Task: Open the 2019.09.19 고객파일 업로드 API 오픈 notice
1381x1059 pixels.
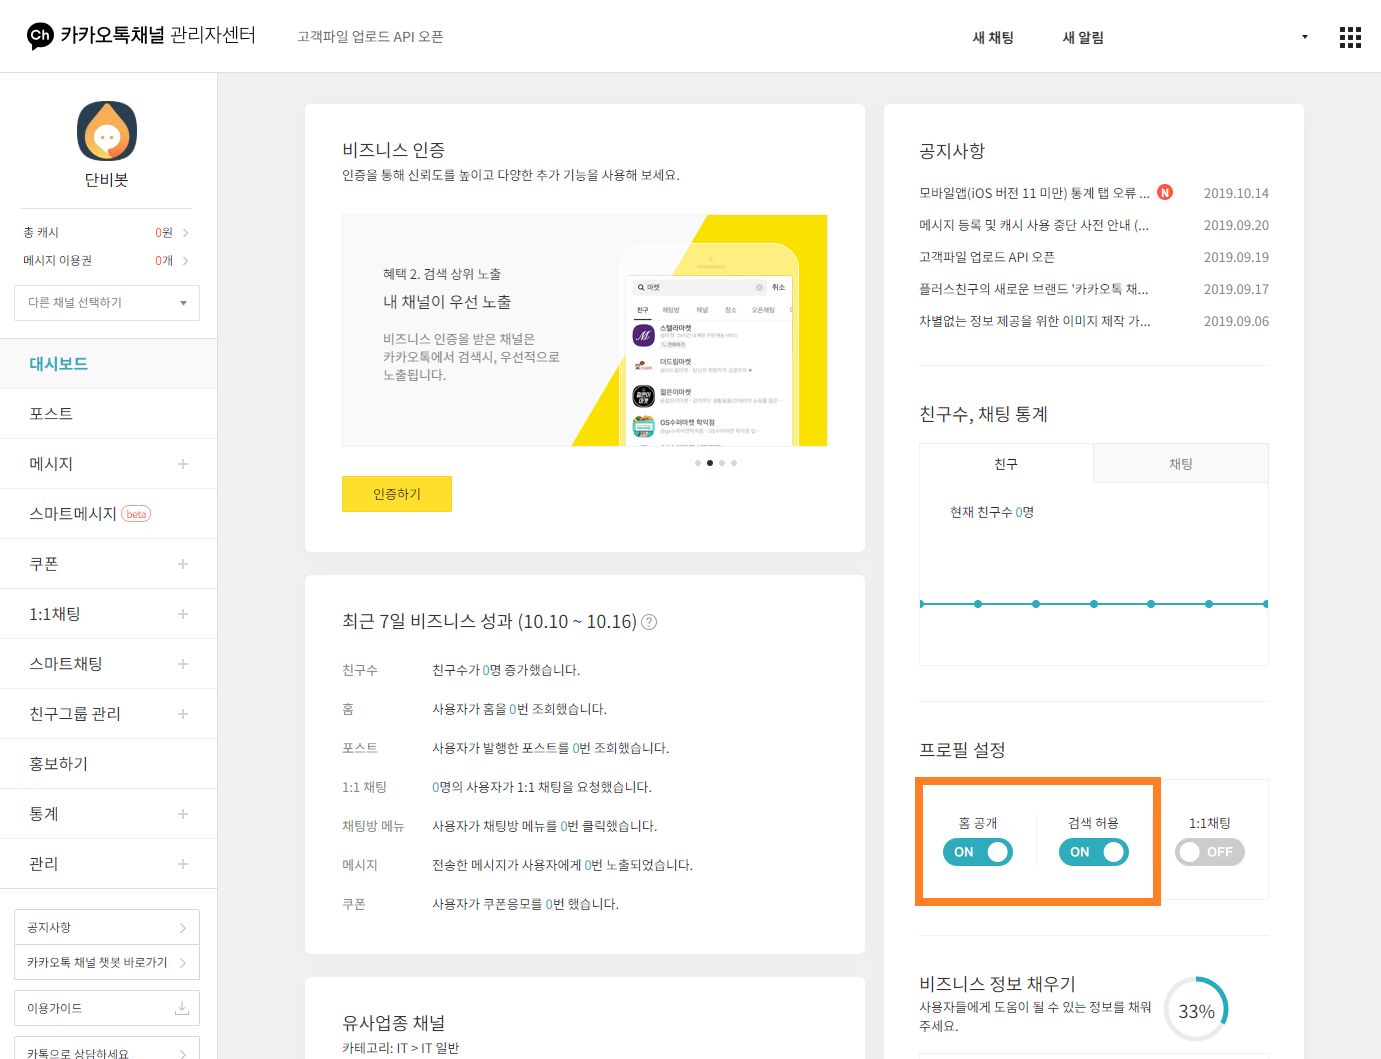Action: click(987, 257)
